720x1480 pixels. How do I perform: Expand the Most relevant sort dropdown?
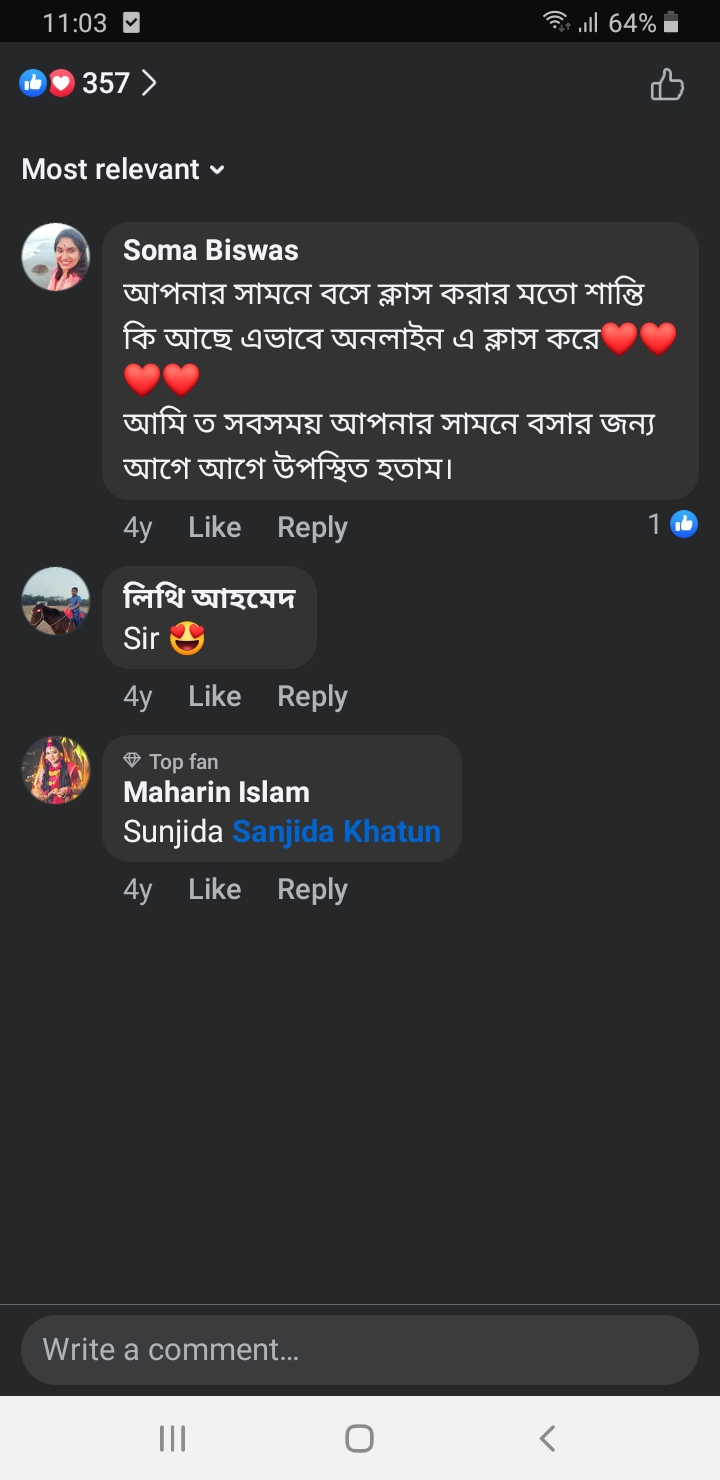123,170
